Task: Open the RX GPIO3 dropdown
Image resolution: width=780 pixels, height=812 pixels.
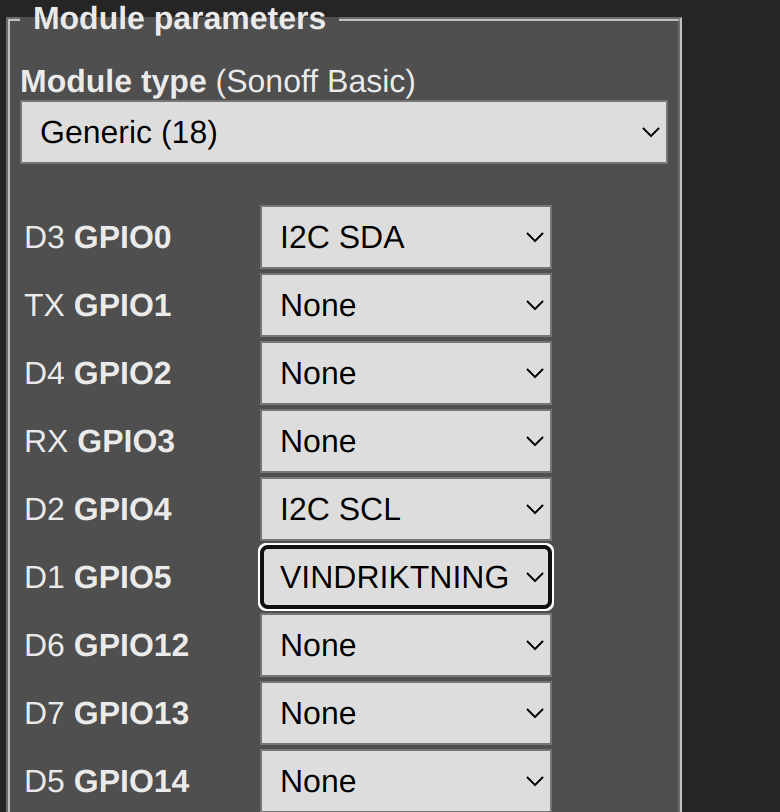Action: click(x=406, y=441)
